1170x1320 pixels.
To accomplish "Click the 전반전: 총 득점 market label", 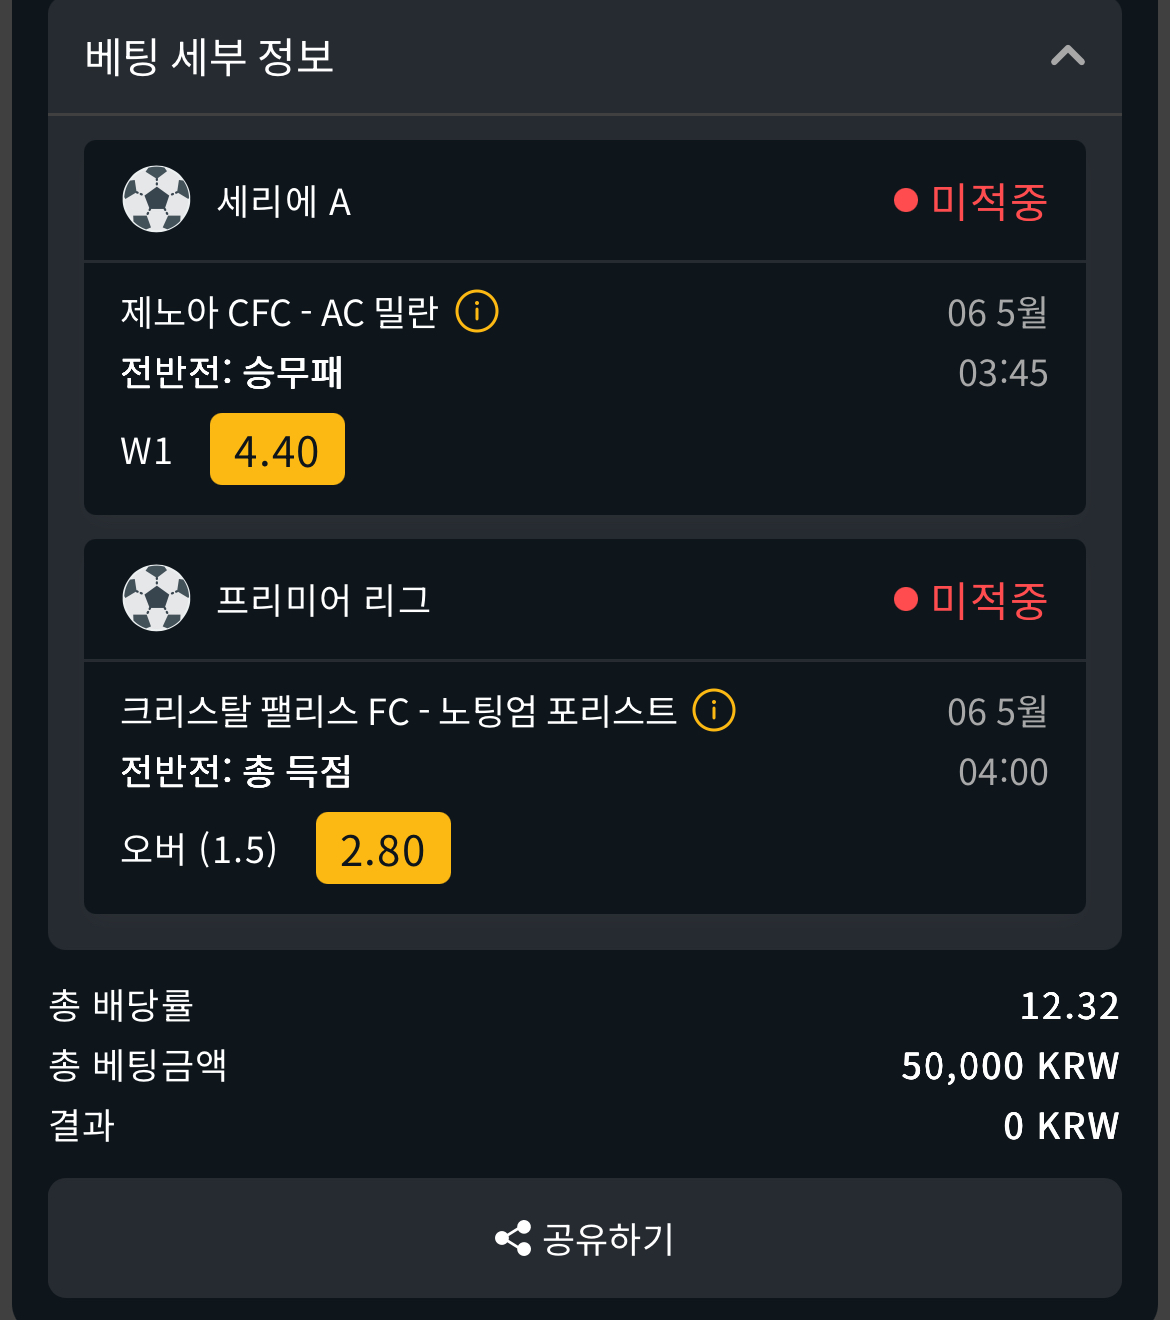I will pos(236,771).
